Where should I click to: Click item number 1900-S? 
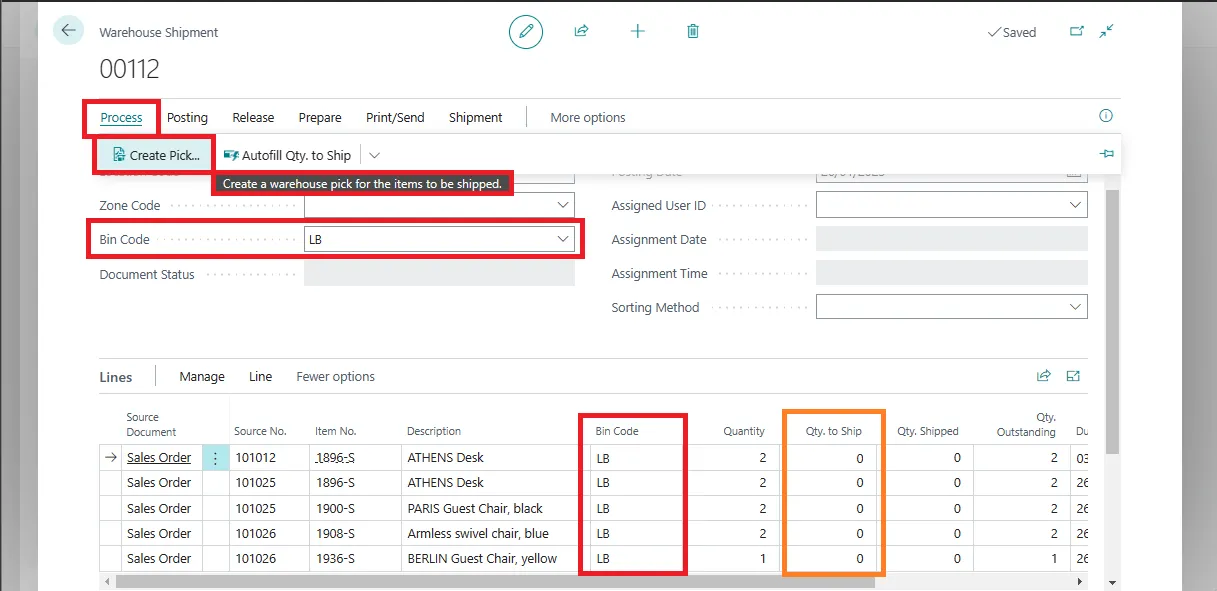335,508
